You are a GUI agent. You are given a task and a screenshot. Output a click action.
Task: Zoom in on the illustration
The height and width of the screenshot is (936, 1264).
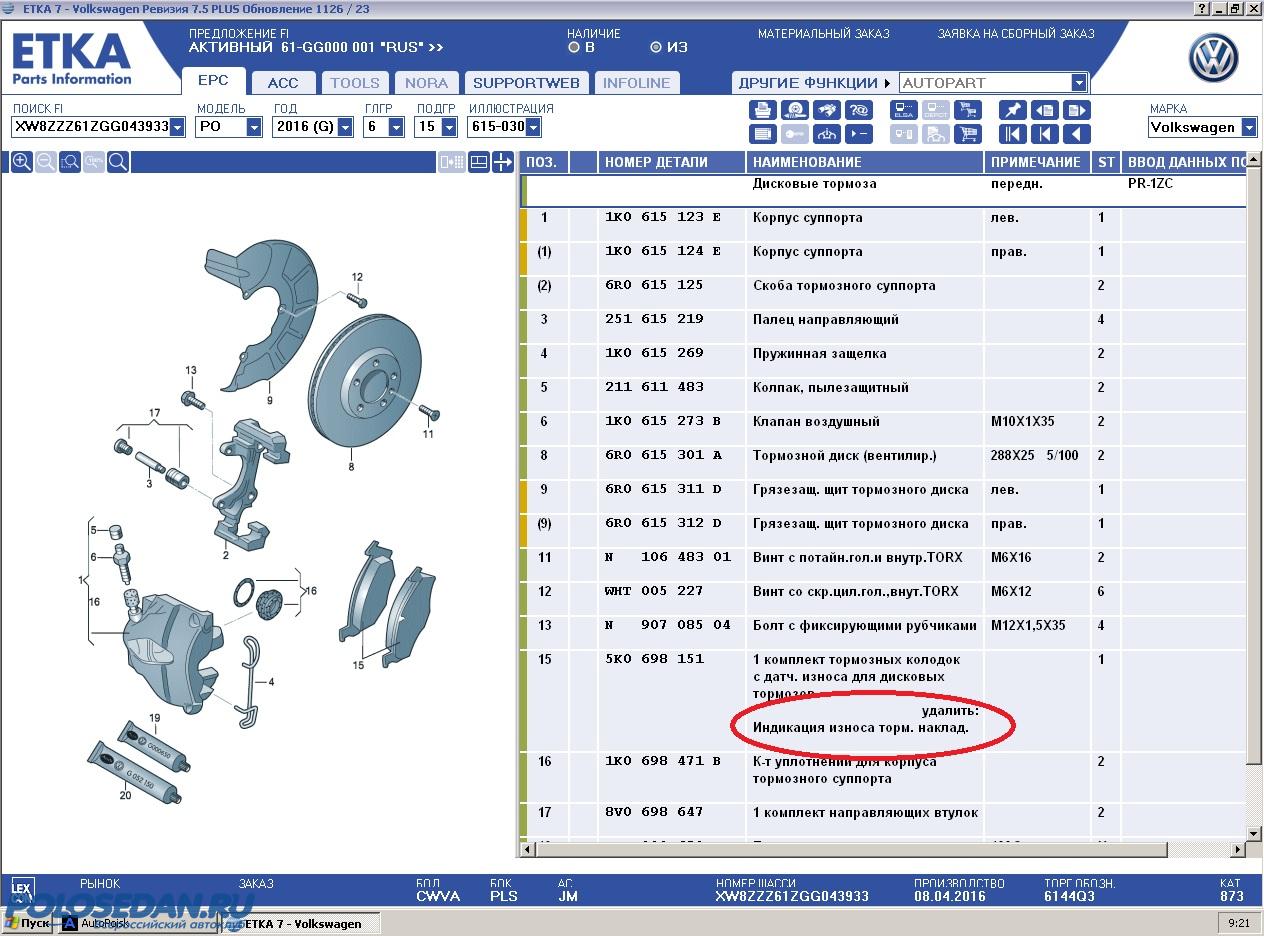(x=21, y=162)
